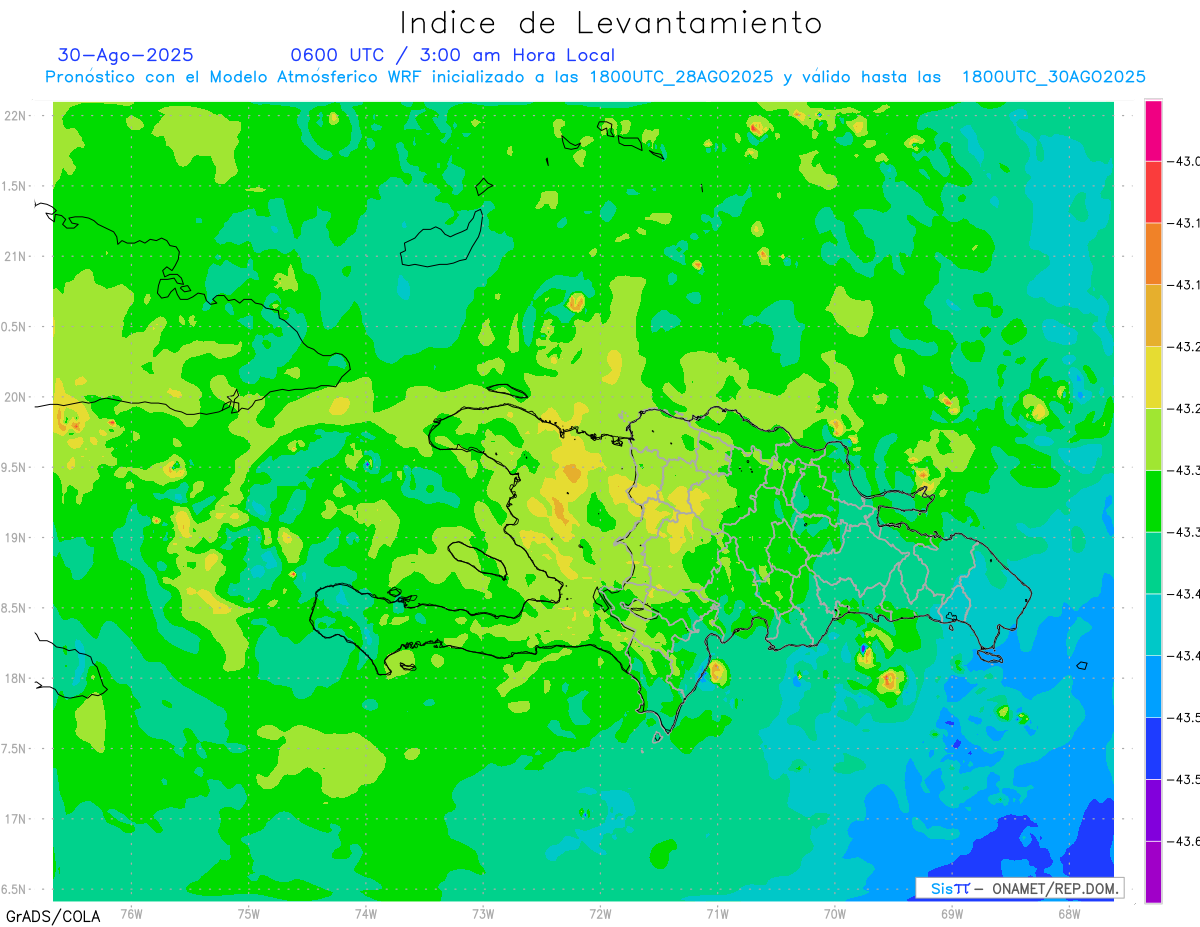Click the '7.5N' latitude label
1200x927 pixels.
point(15,748)
